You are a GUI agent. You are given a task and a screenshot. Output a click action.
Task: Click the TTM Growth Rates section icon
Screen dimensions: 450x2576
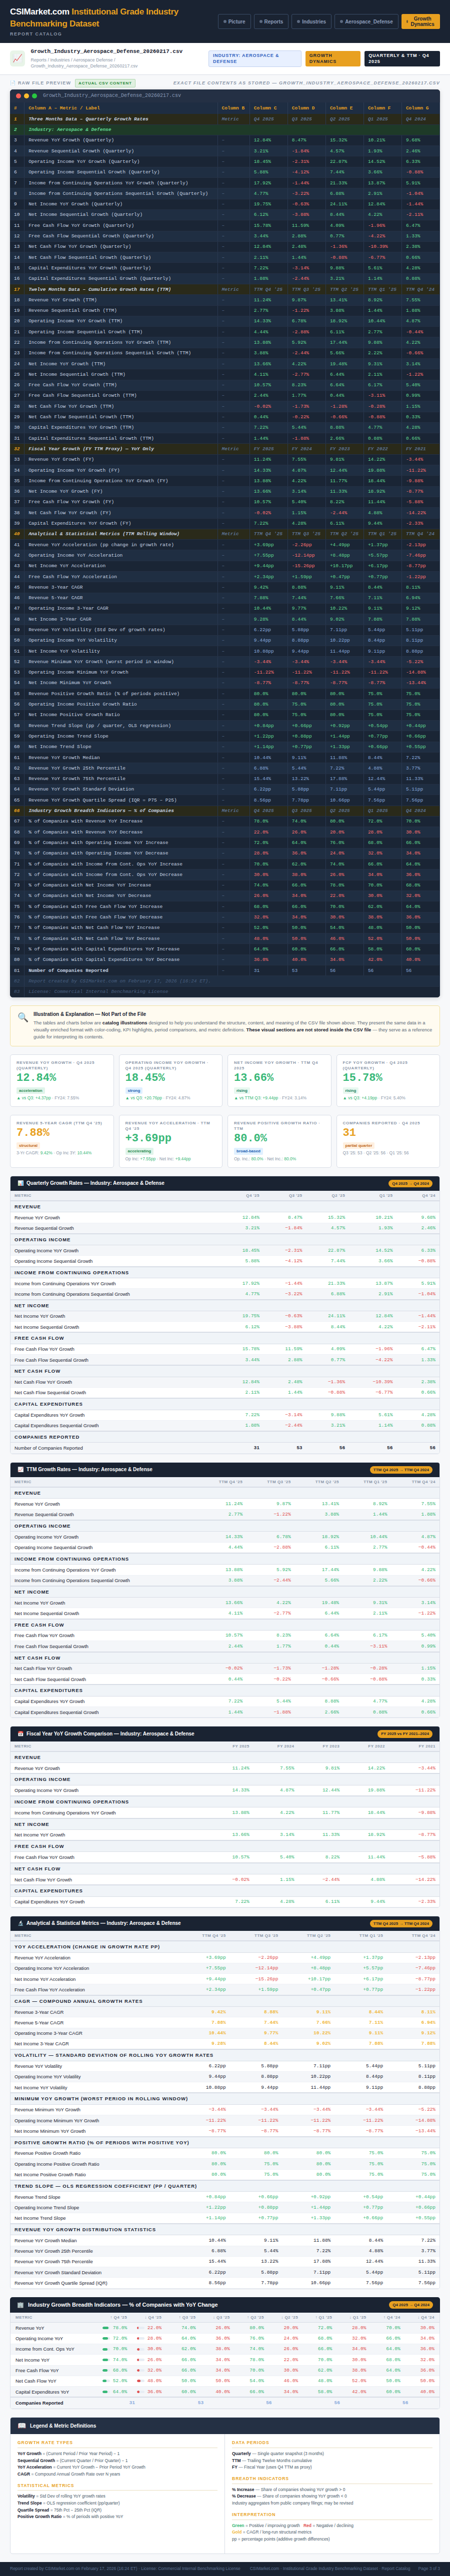(20, 1469)
